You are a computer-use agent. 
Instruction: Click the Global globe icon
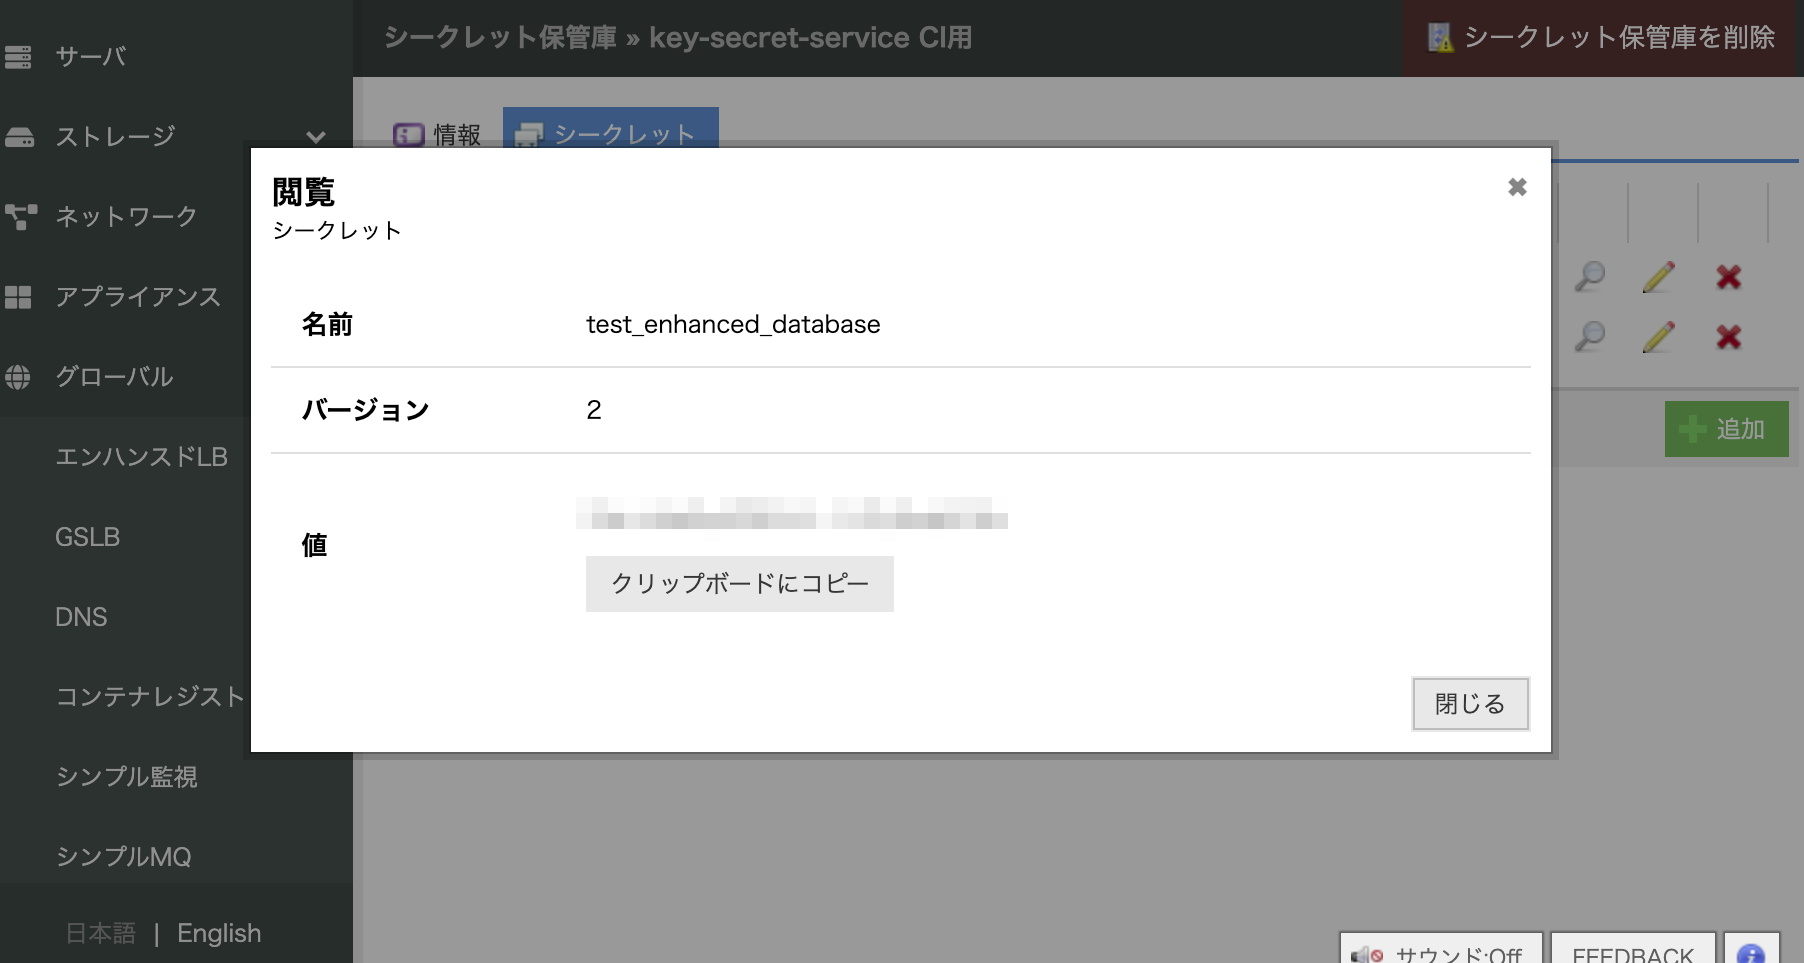tap(18, 377)
